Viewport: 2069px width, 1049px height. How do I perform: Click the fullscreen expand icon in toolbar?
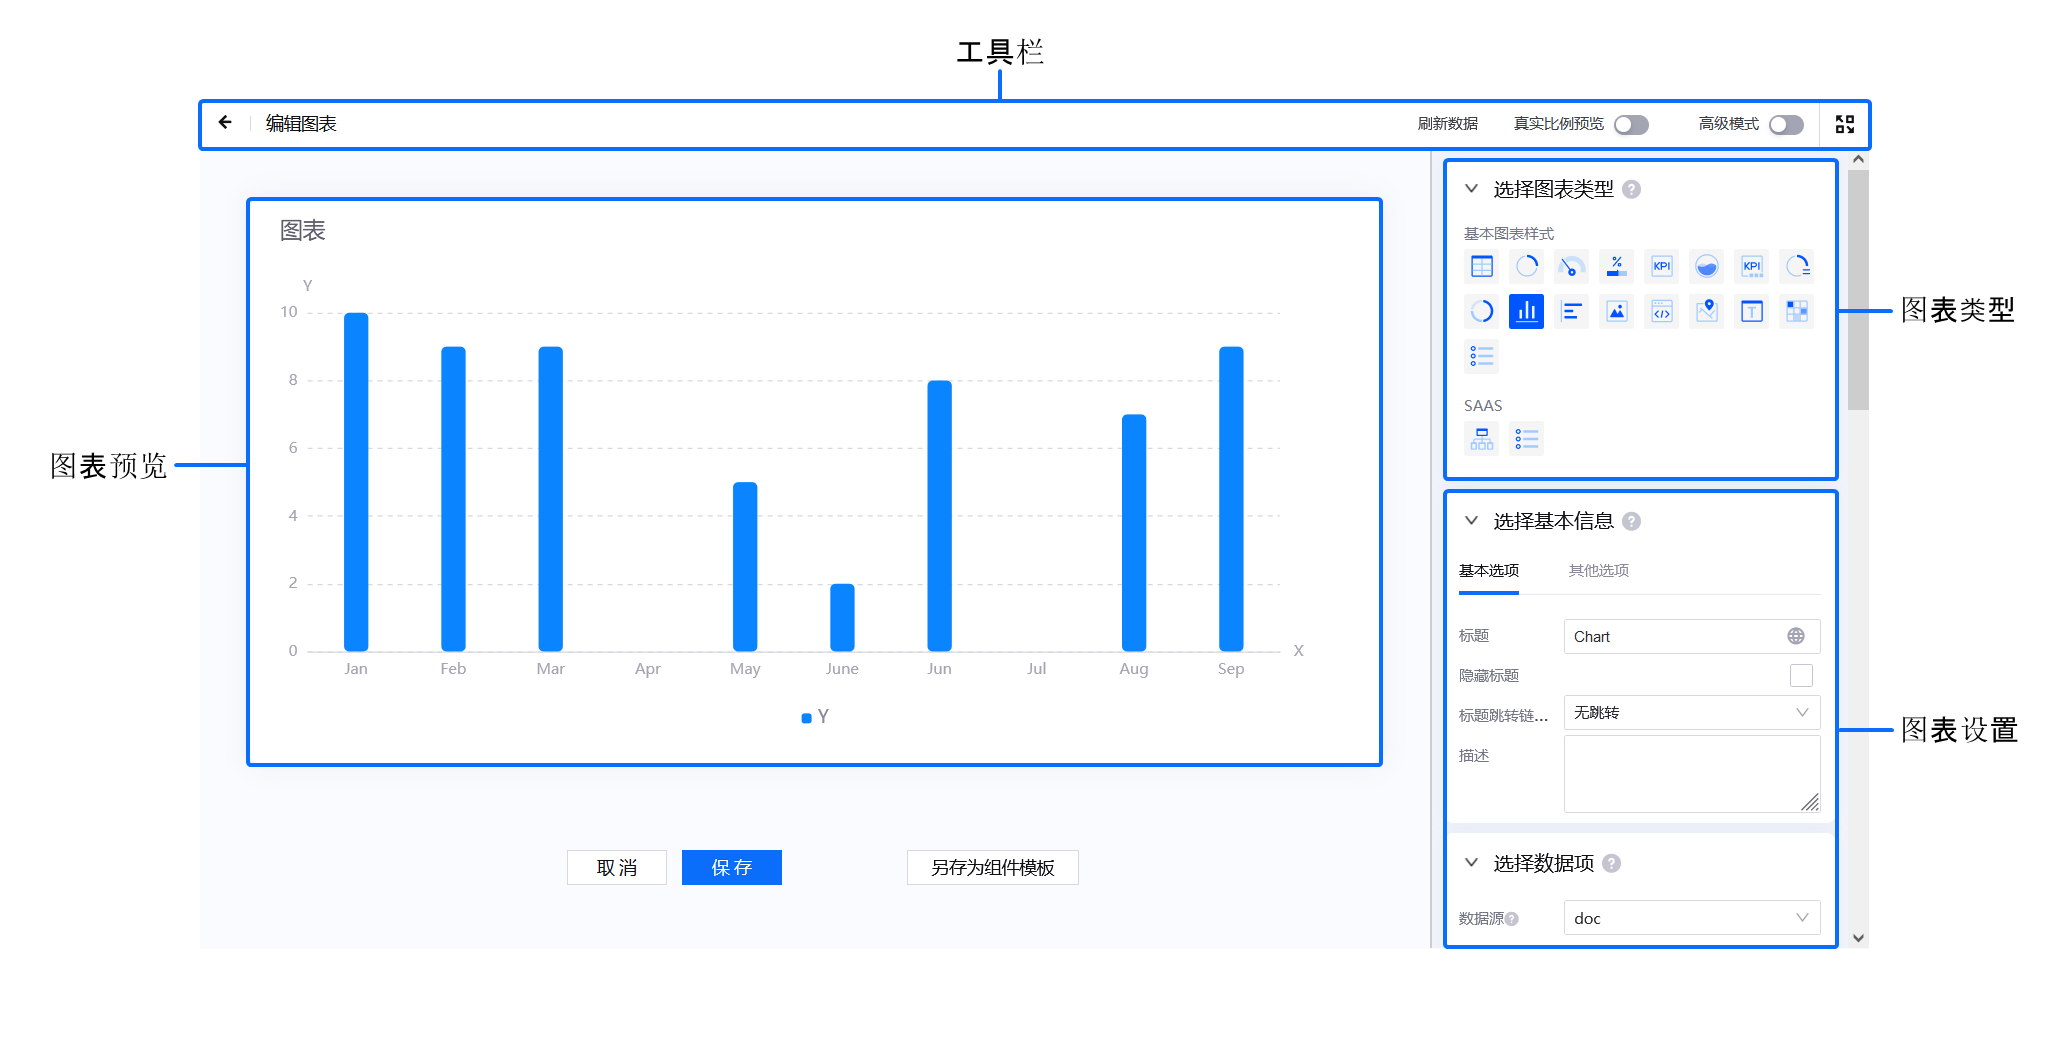[1845, 124]
